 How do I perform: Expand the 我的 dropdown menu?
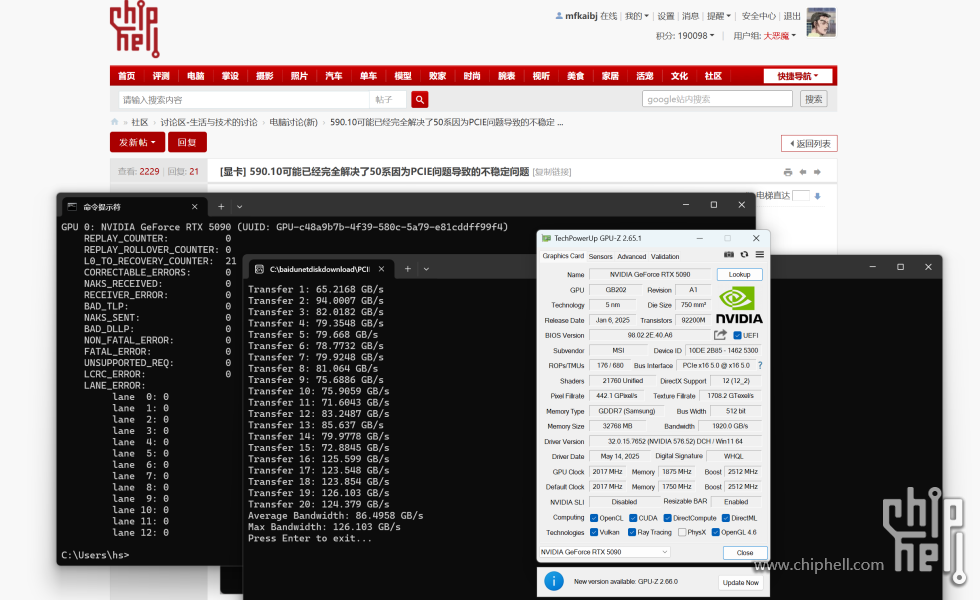637,16
